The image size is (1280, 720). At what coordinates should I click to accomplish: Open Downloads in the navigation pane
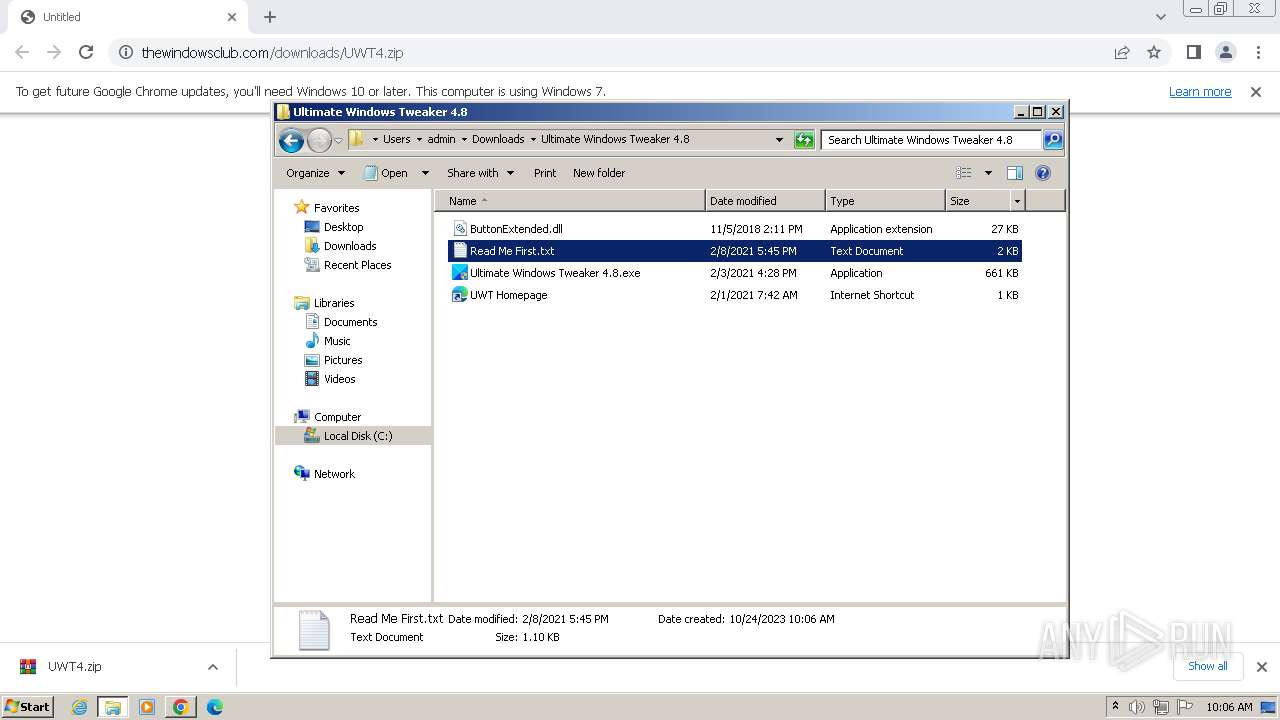click(349, 246)
